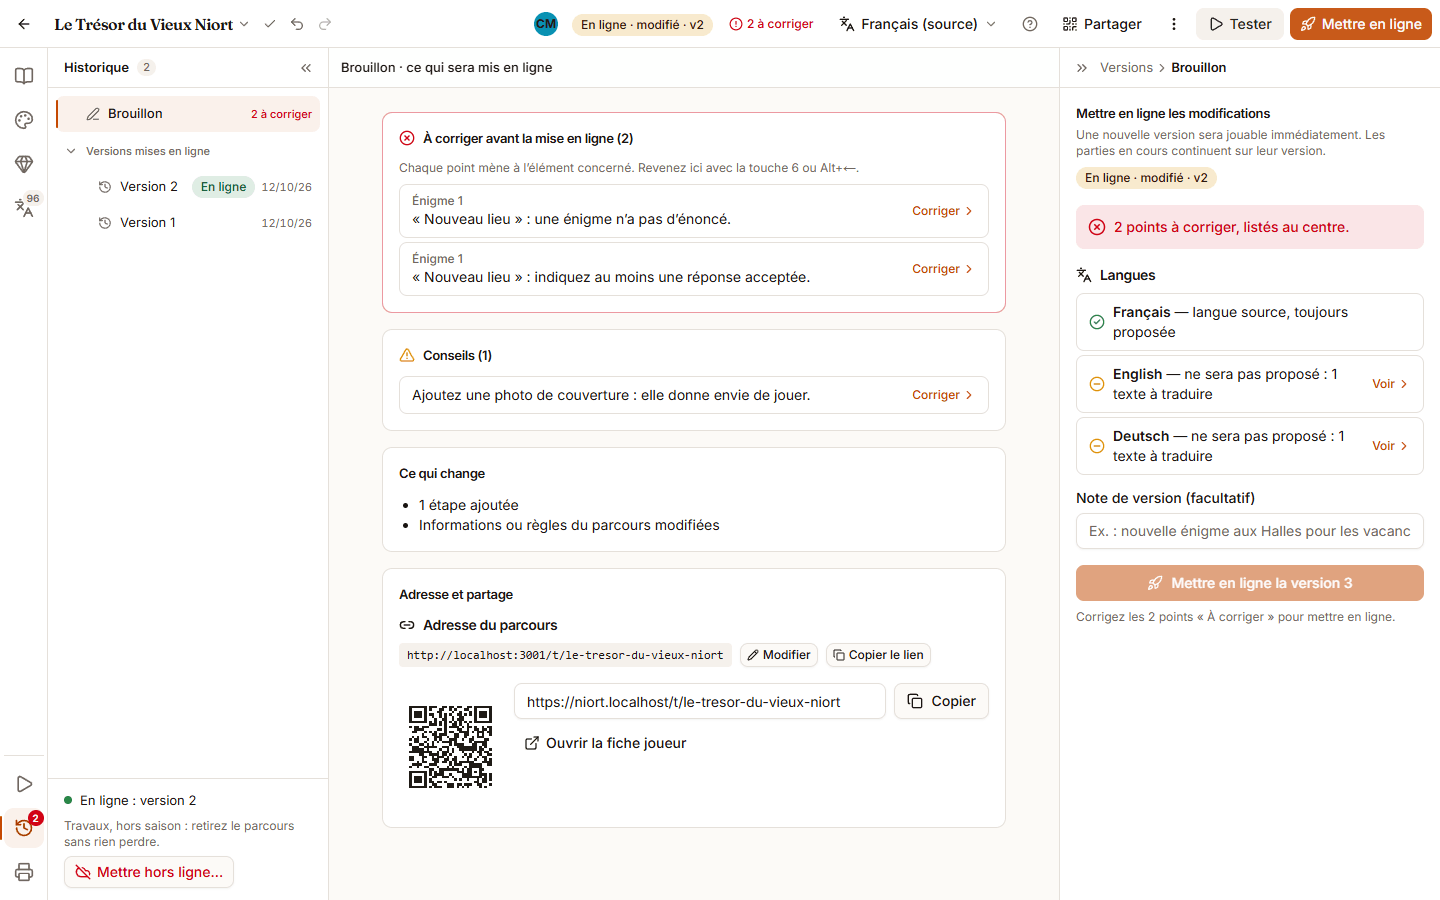Click the QR code image
Image resolution: width=1440 pixels, height=900 pixels.
(x=450, y=747)
